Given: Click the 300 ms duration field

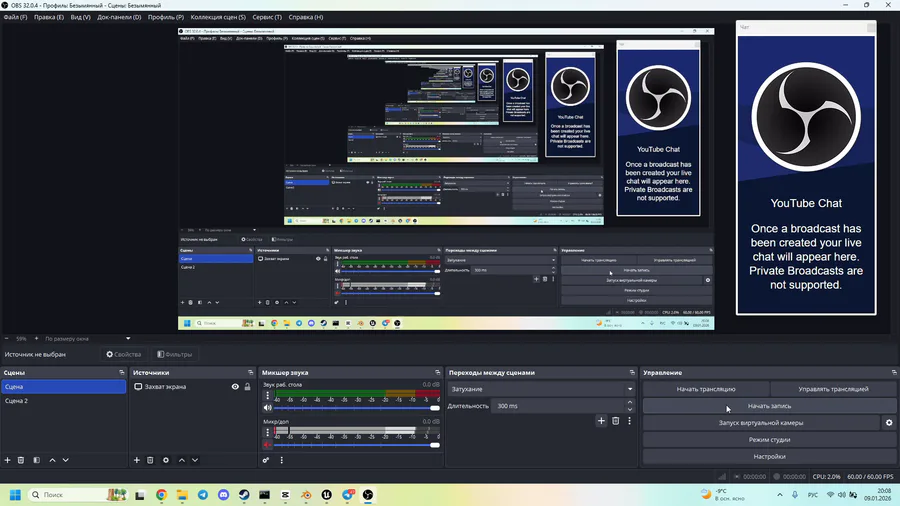Looking at the screenshot, I should [558, 406].
